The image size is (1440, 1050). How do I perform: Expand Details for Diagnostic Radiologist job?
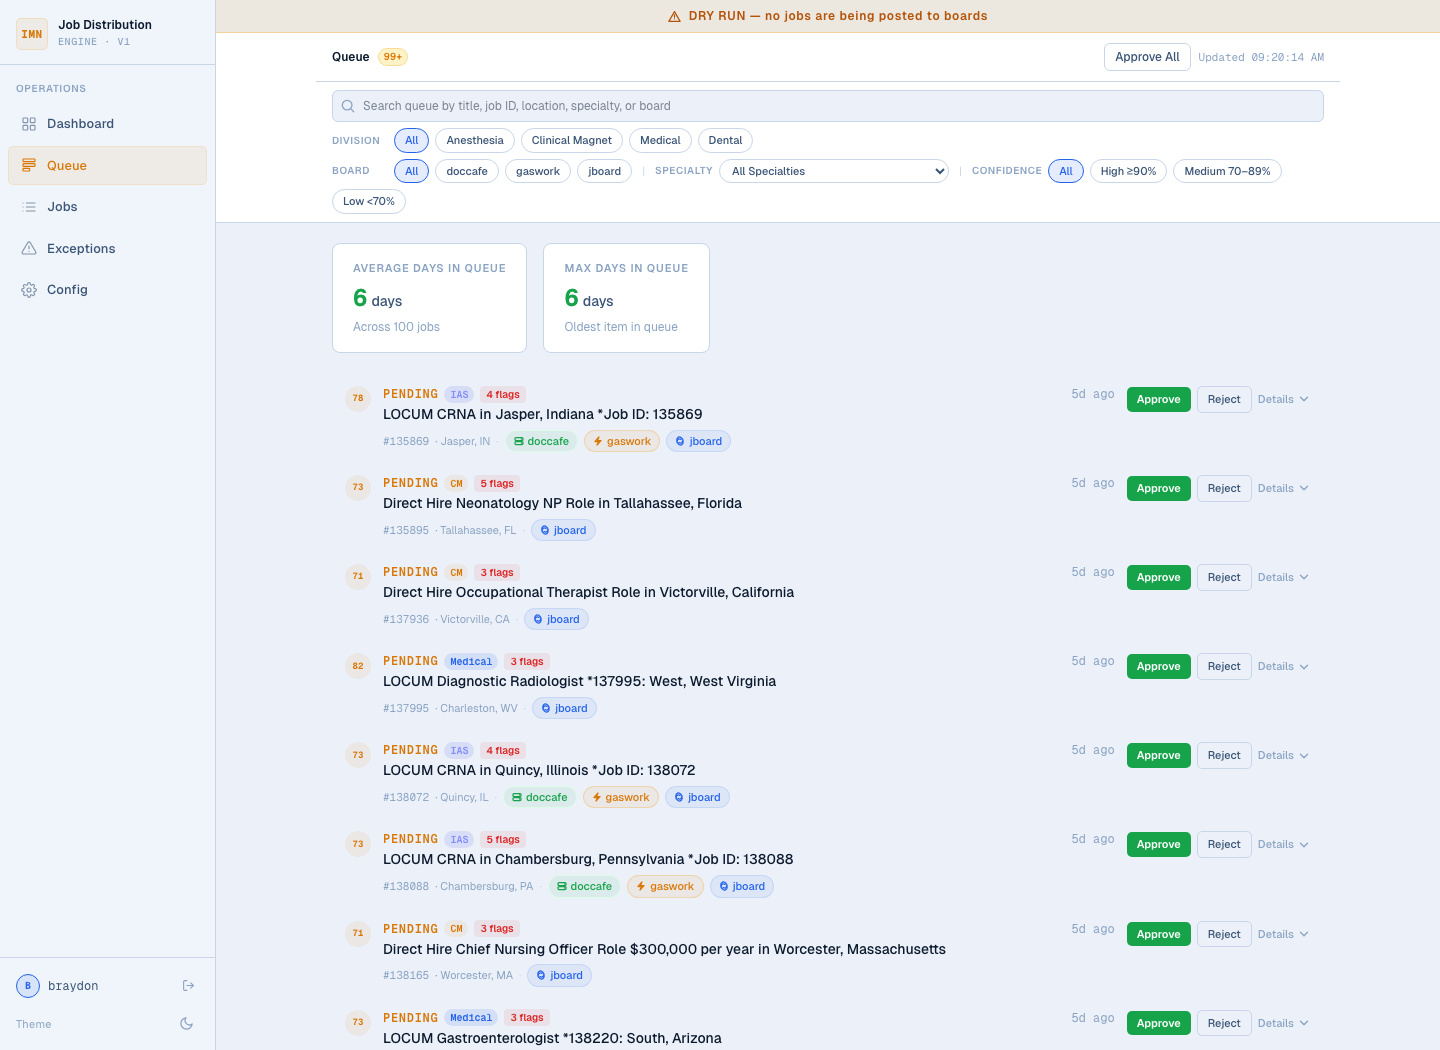[1283, 666]
